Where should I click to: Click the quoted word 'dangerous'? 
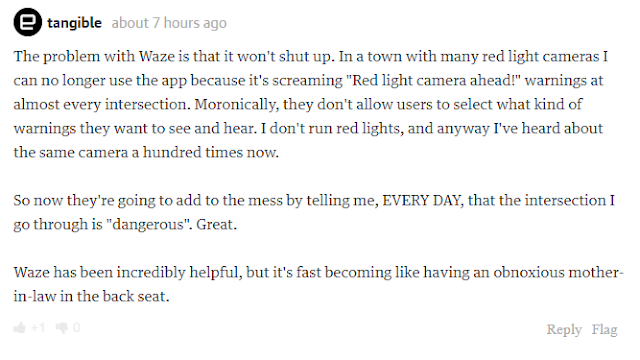pos(149,224)
